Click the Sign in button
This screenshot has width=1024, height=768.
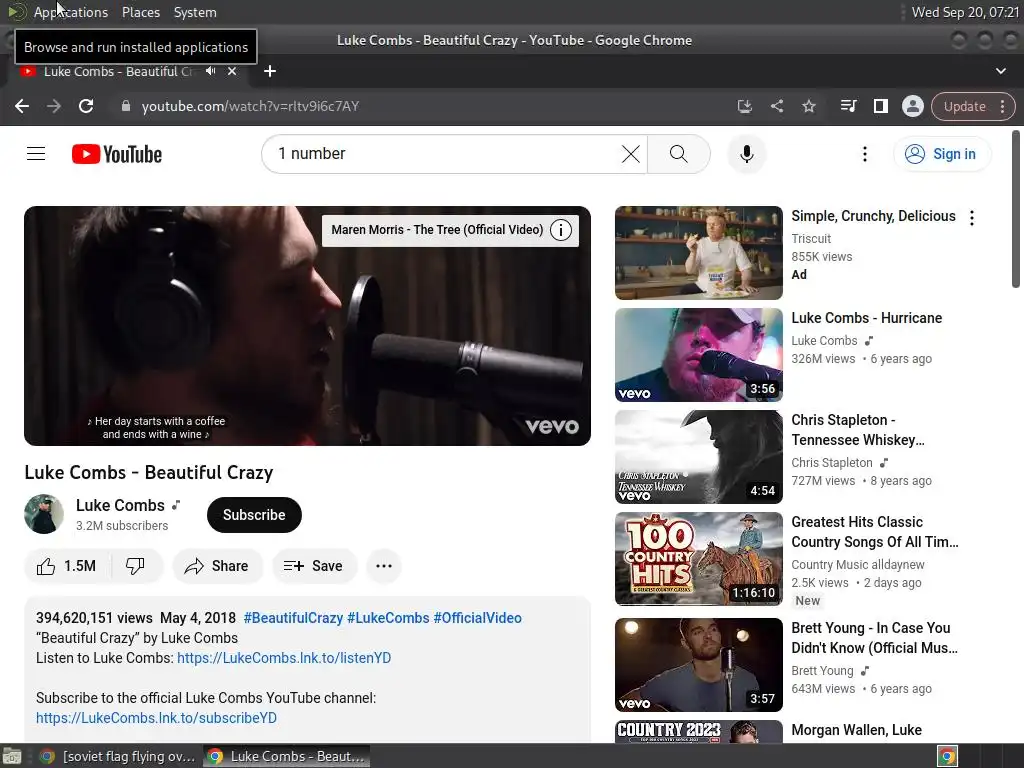coord(941,154)
